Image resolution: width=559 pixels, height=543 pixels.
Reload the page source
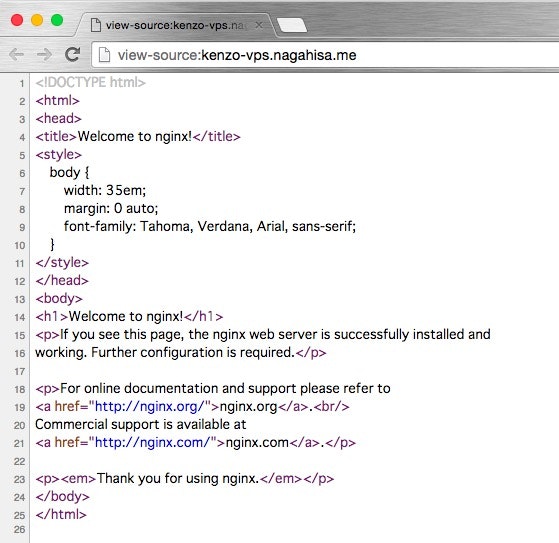point(73,54)
